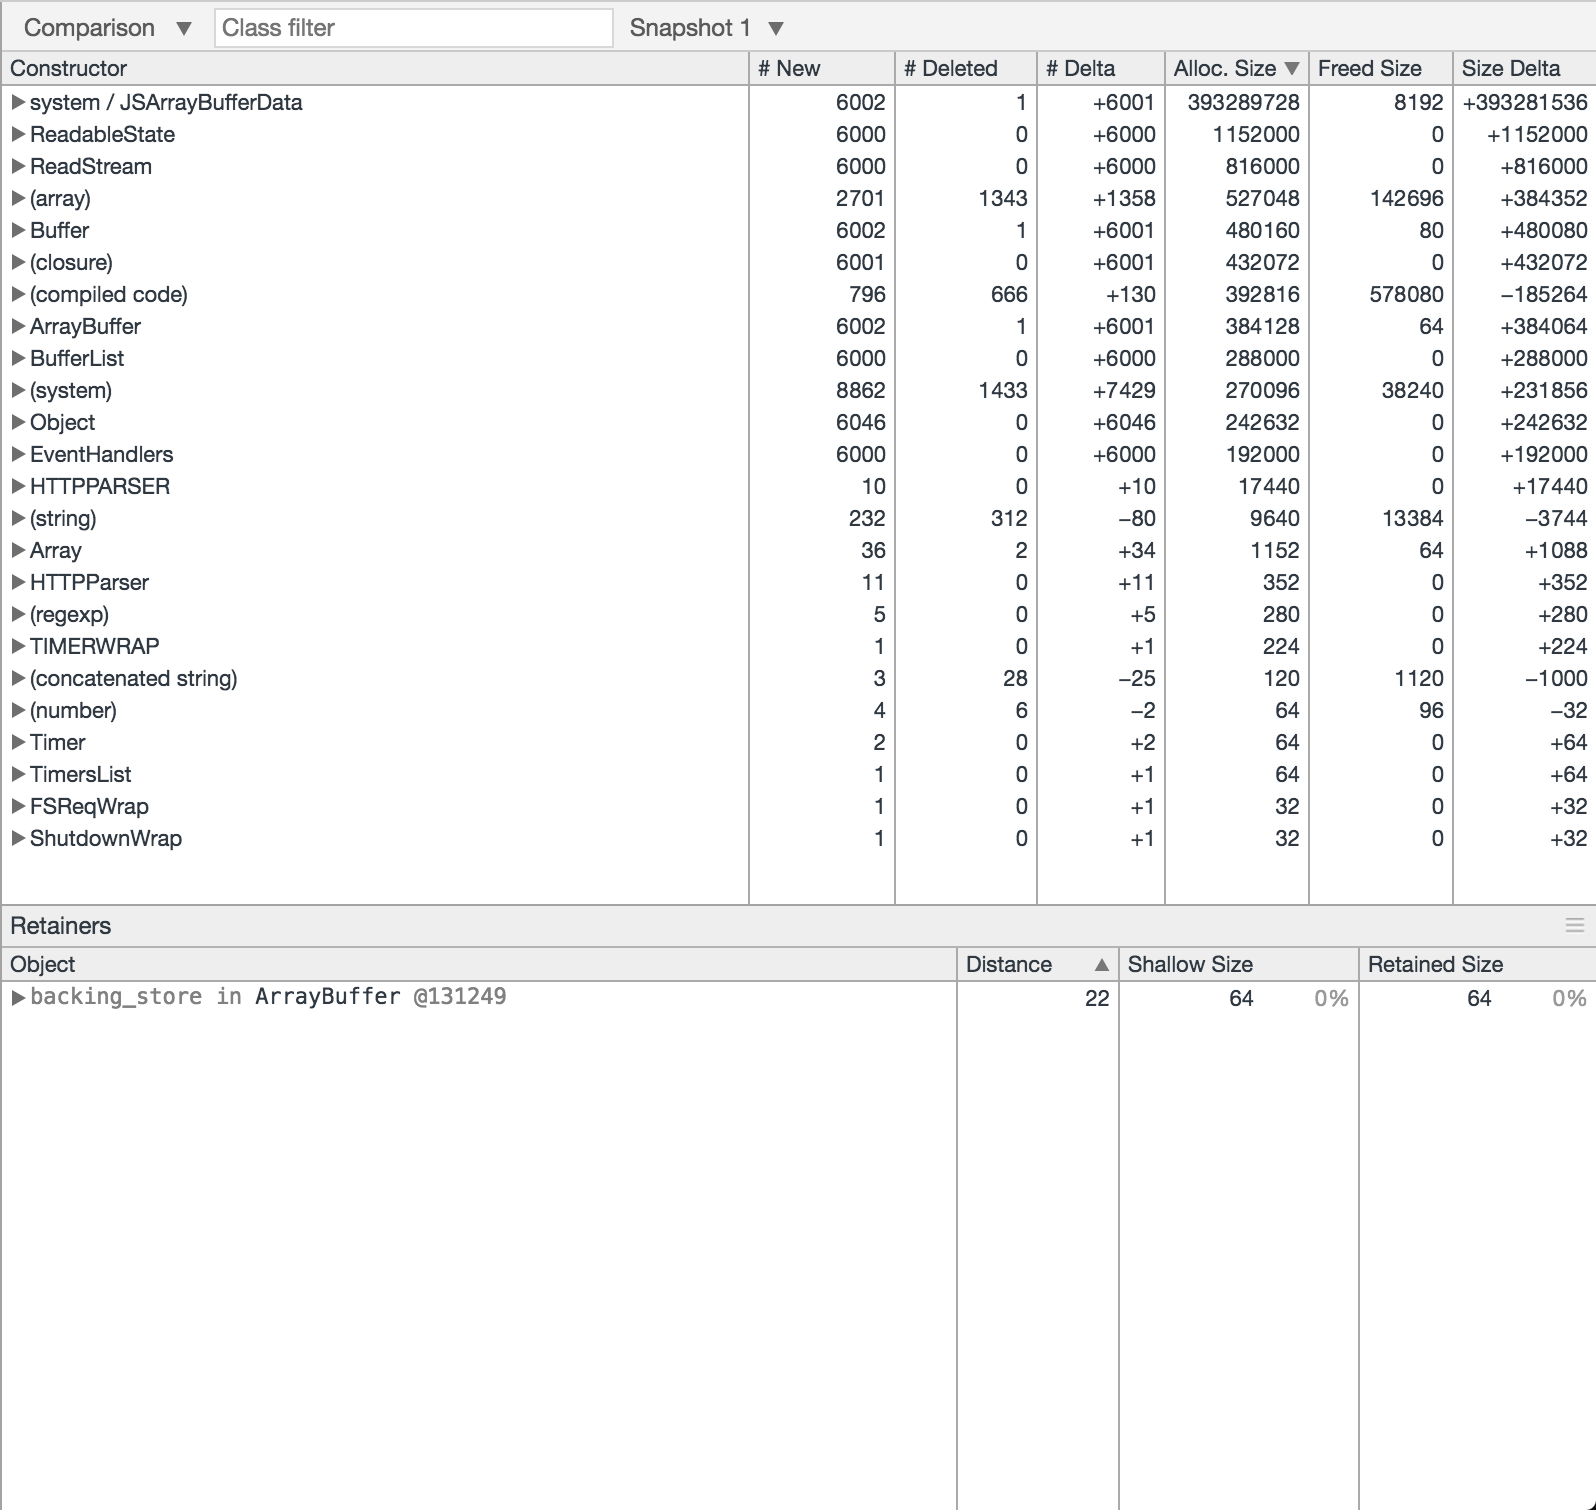Expand the Timer constructor row
The image size is (1596, 1510).
tap(18, 742)
